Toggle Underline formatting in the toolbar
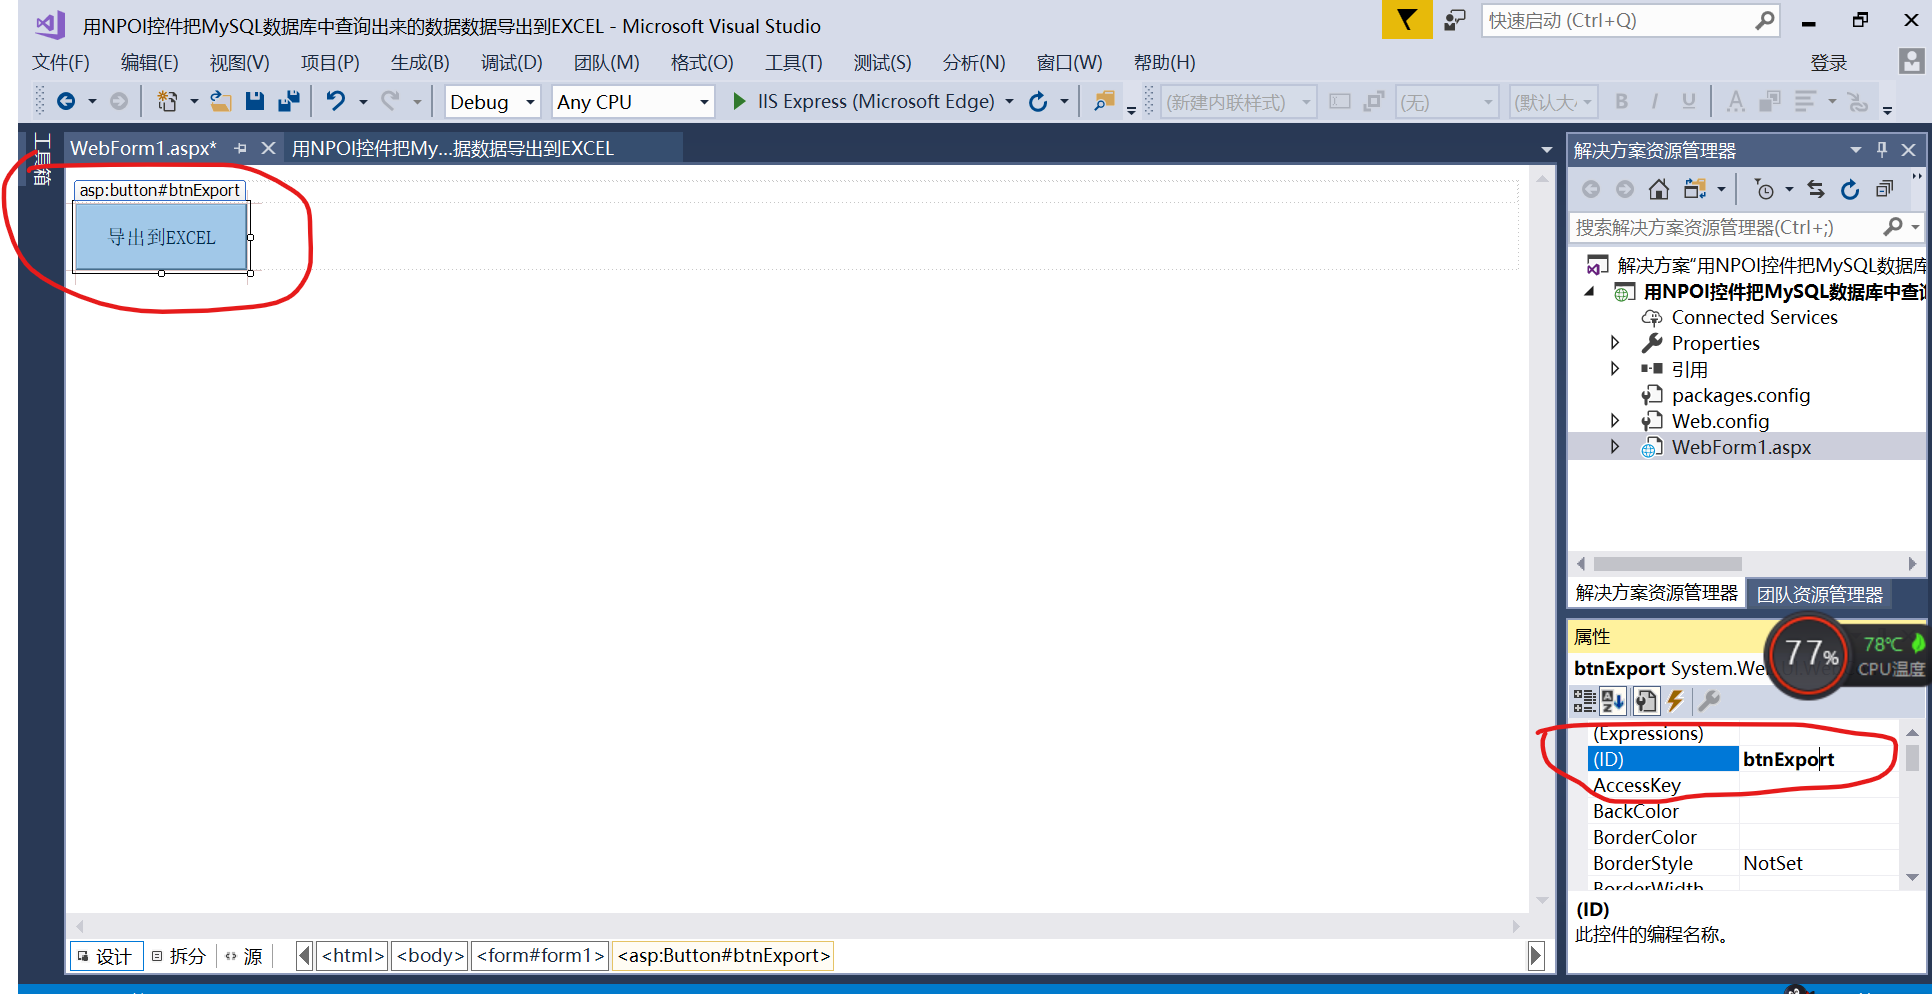The width and height of the screenshot is (1932, 994). [1688, 101]
